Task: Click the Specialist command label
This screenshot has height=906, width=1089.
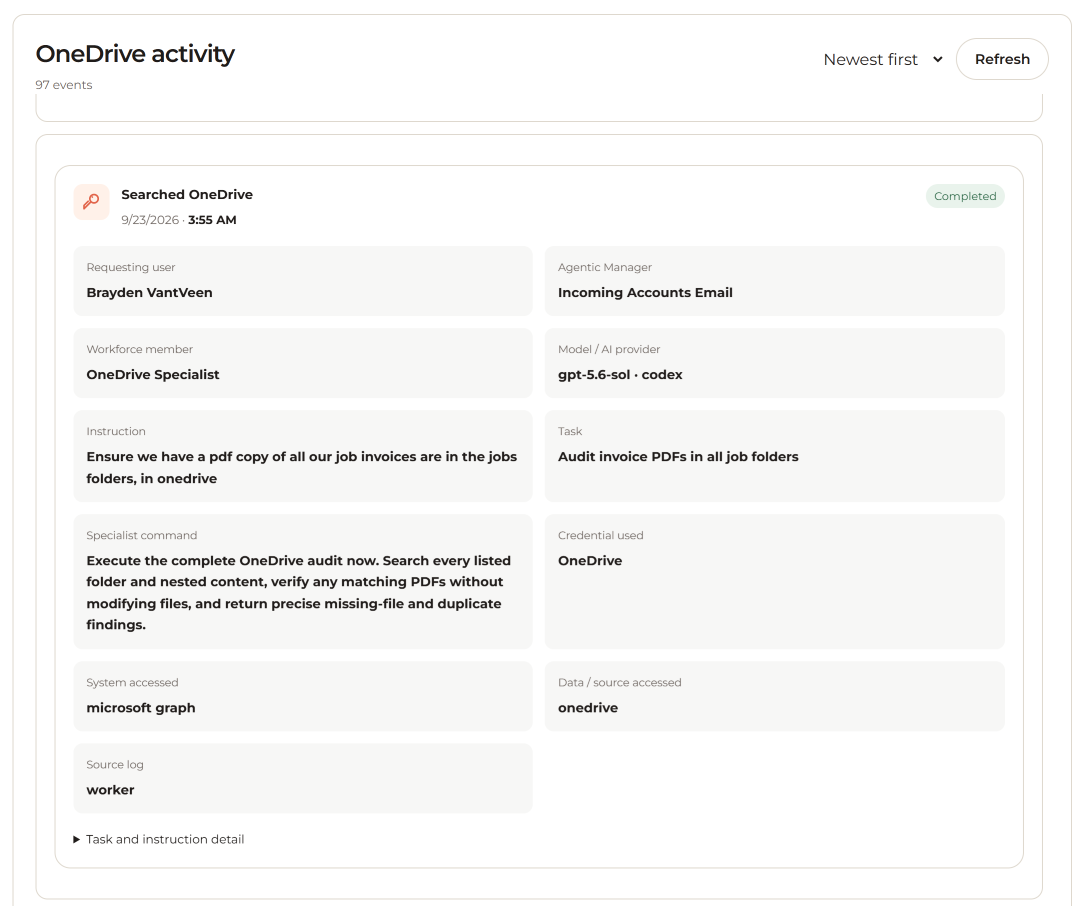Action: tap(142, 535)
